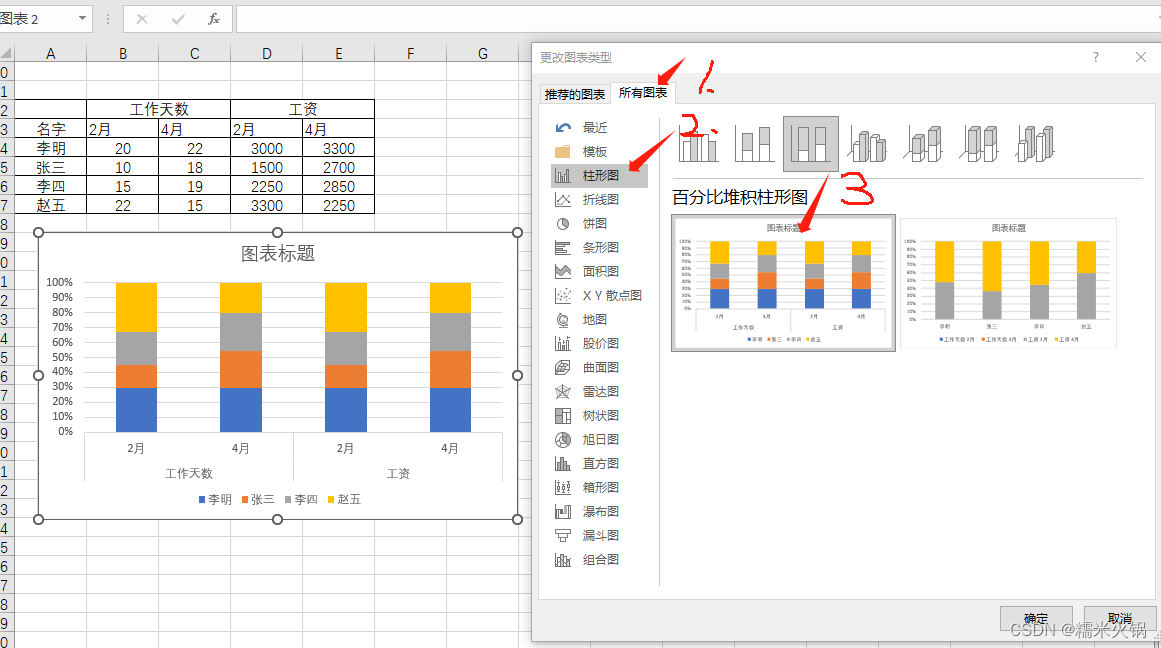The image size is (1161, 648).
Task: Pick the first chart preview grouped by month
Action: (783, 283)
